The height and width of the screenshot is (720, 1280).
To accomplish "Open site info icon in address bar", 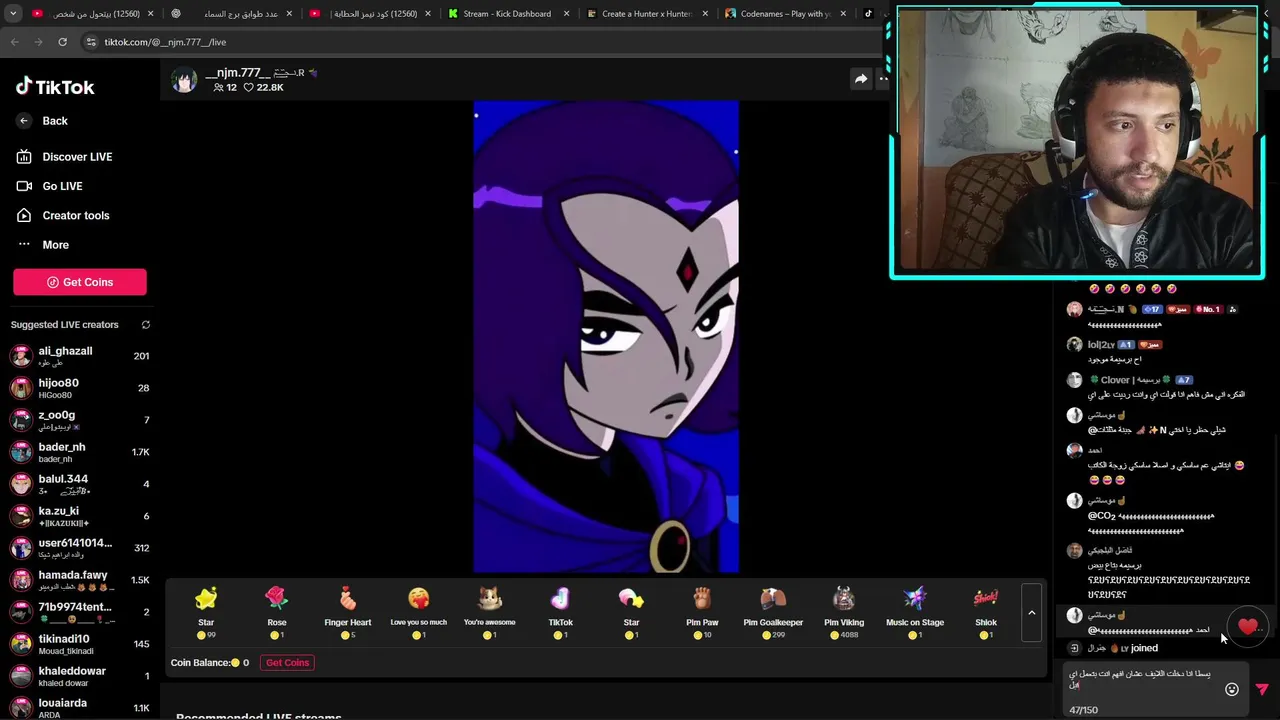I will pyautogui.click(x=91, y=42).
